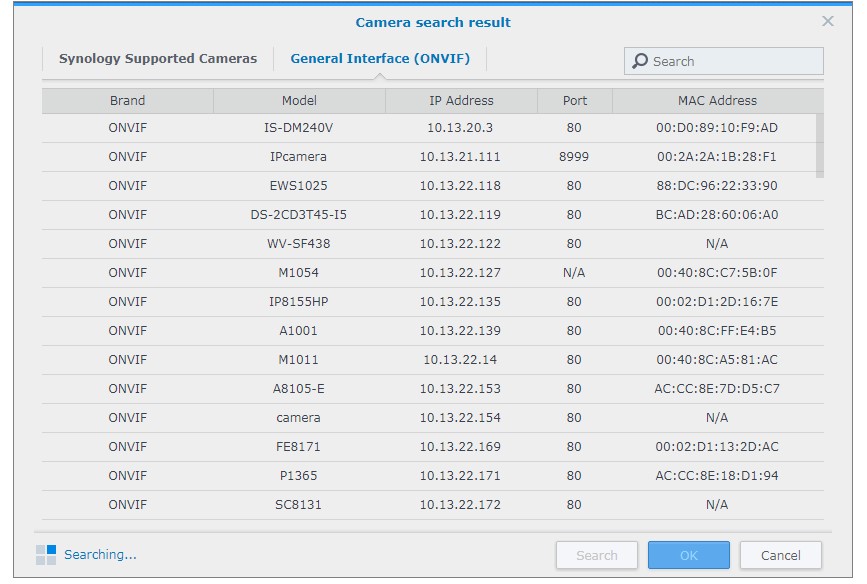The height and width of the screenshot is (584, 867).
Task: Click the MAC Address column header
Action: coord(717,100)
